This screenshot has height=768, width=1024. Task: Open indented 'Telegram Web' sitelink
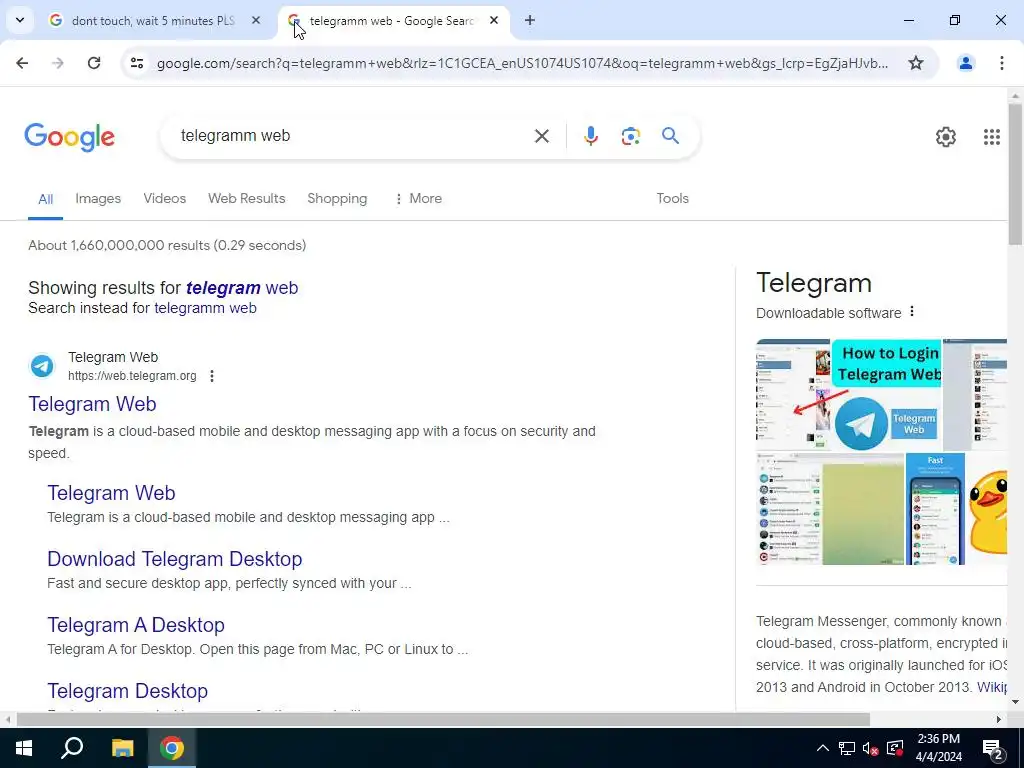(x=111, y=493)
